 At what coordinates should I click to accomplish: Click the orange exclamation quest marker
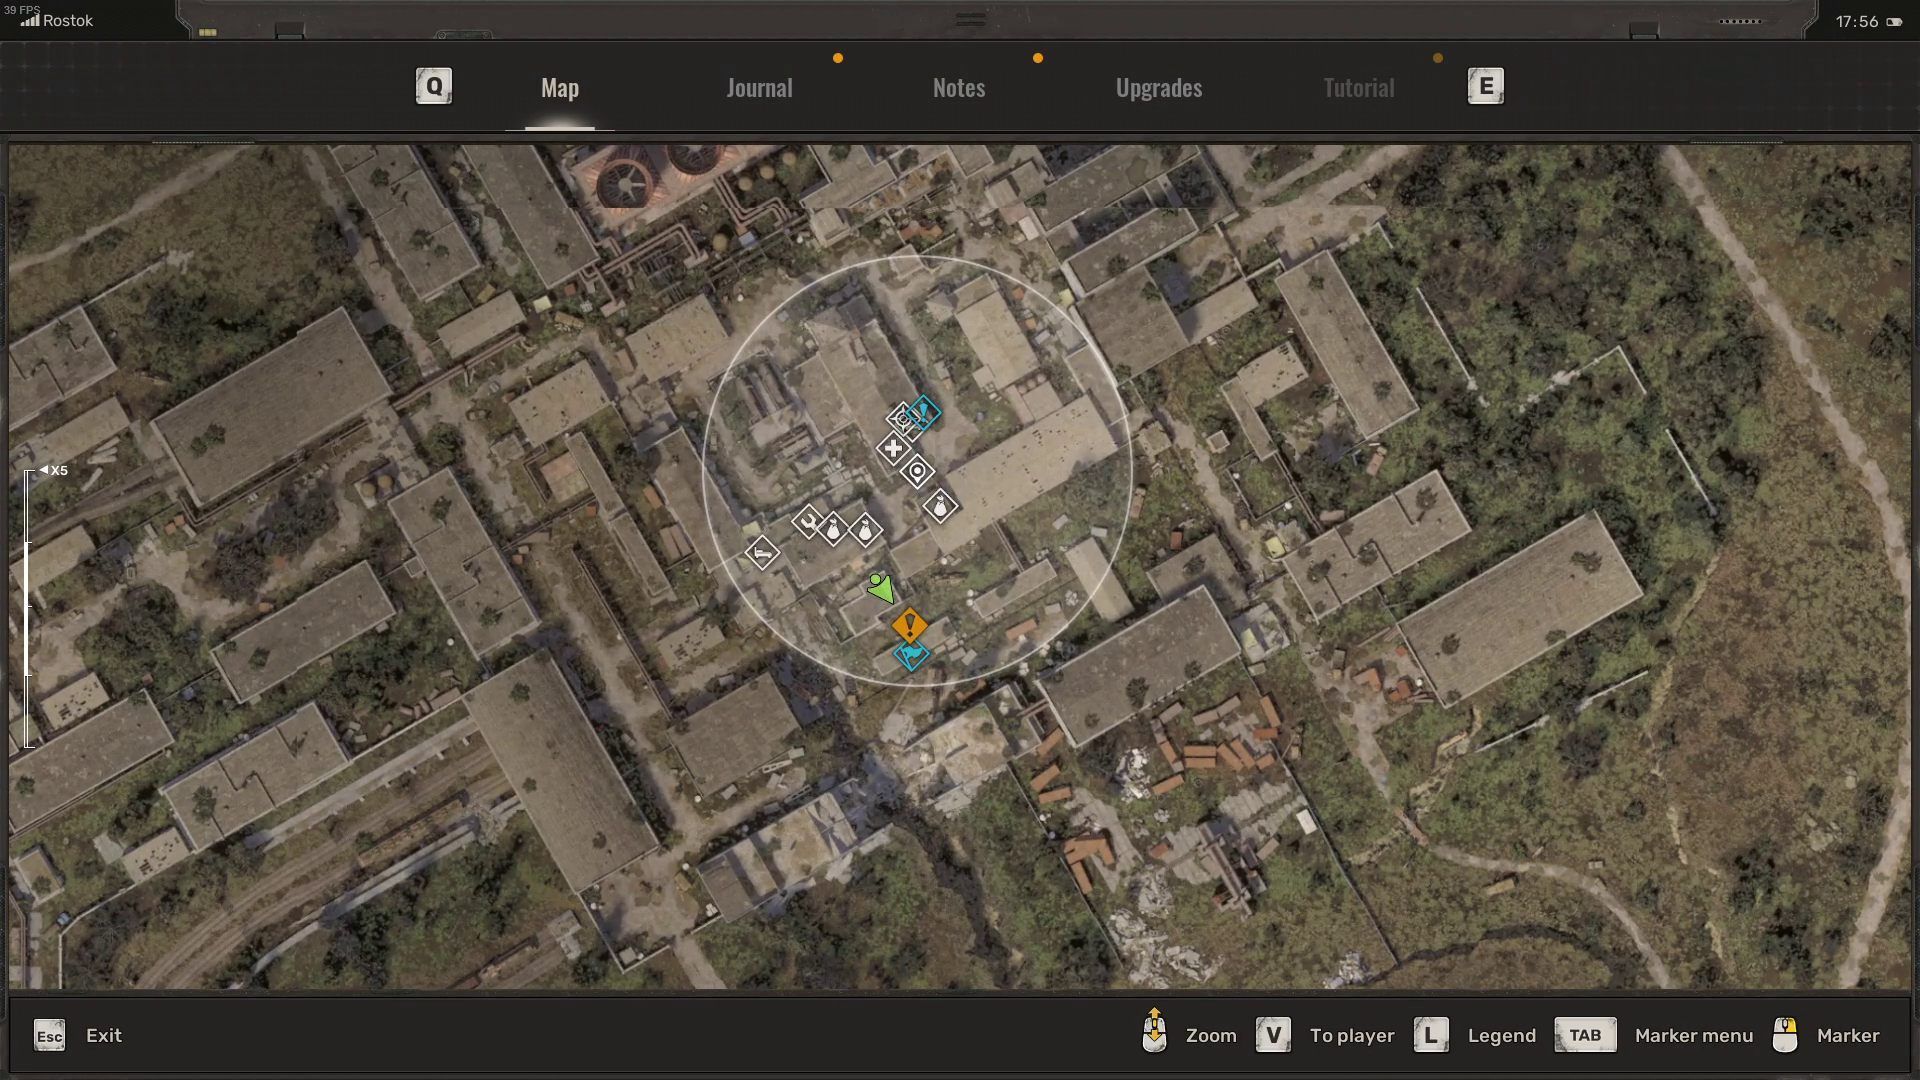tap(909, 626)
